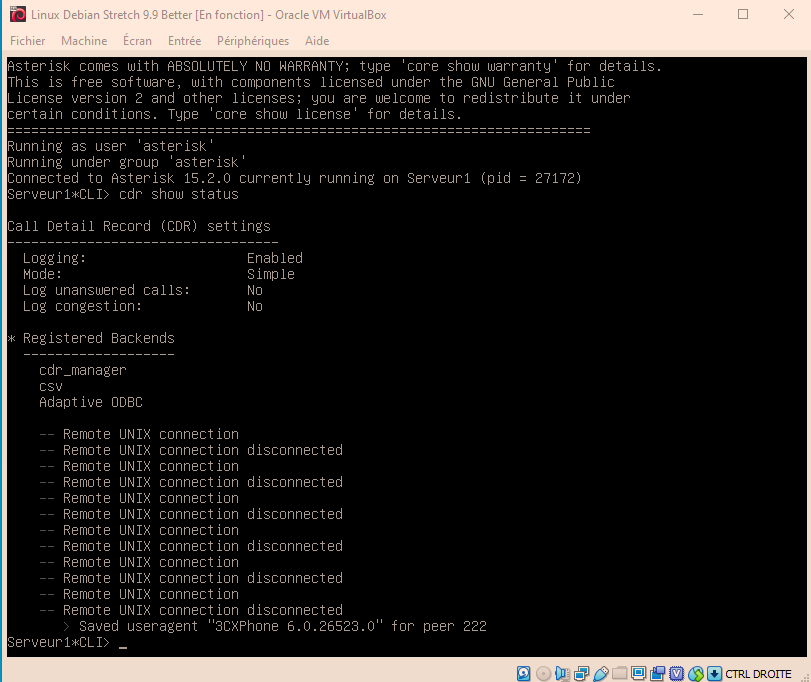The image size is (811, 682).
Task: Open the audio status icon
Action: click(562, 673)
